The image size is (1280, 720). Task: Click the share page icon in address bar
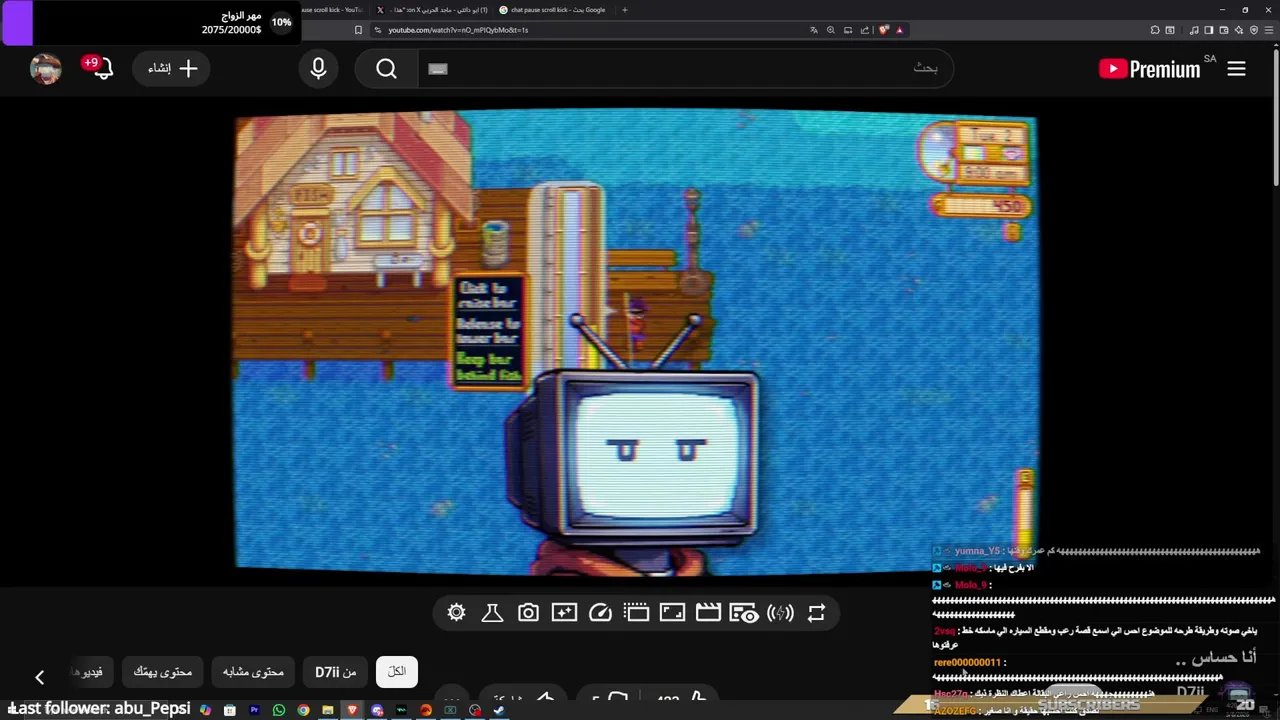(x=865, y=30)
